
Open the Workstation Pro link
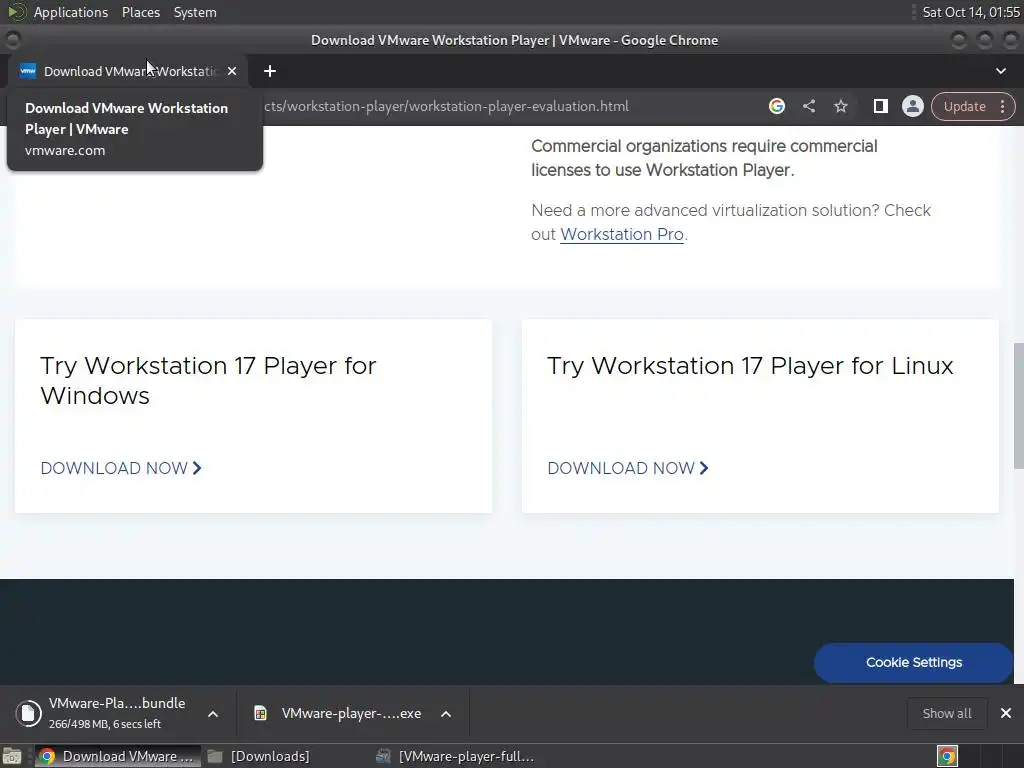(622, 234)
